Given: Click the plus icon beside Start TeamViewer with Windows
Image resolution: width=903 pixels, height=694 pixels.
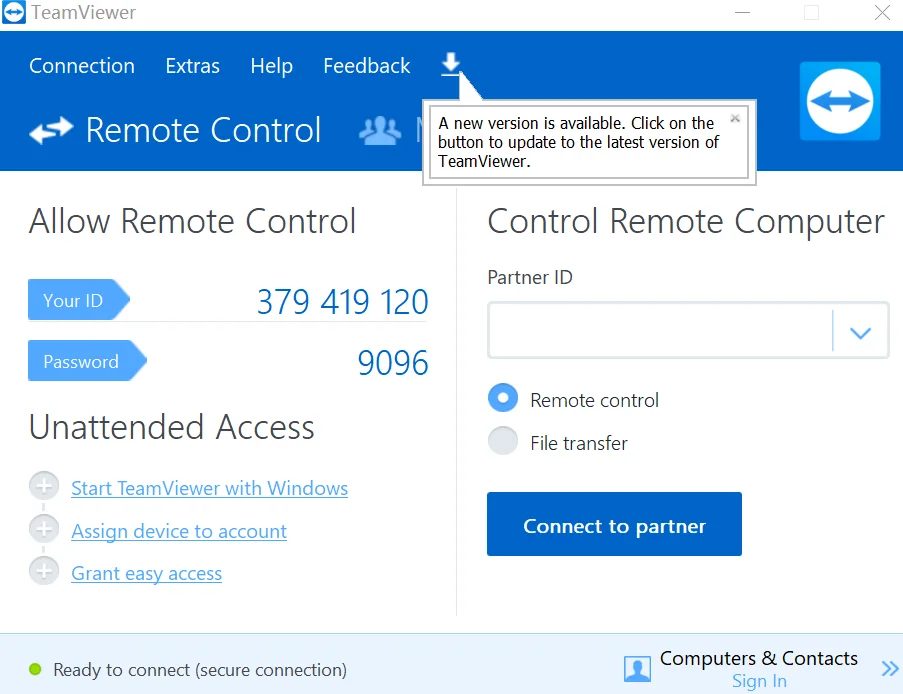Looking at the screenshot, I should (x=44, y=486).
